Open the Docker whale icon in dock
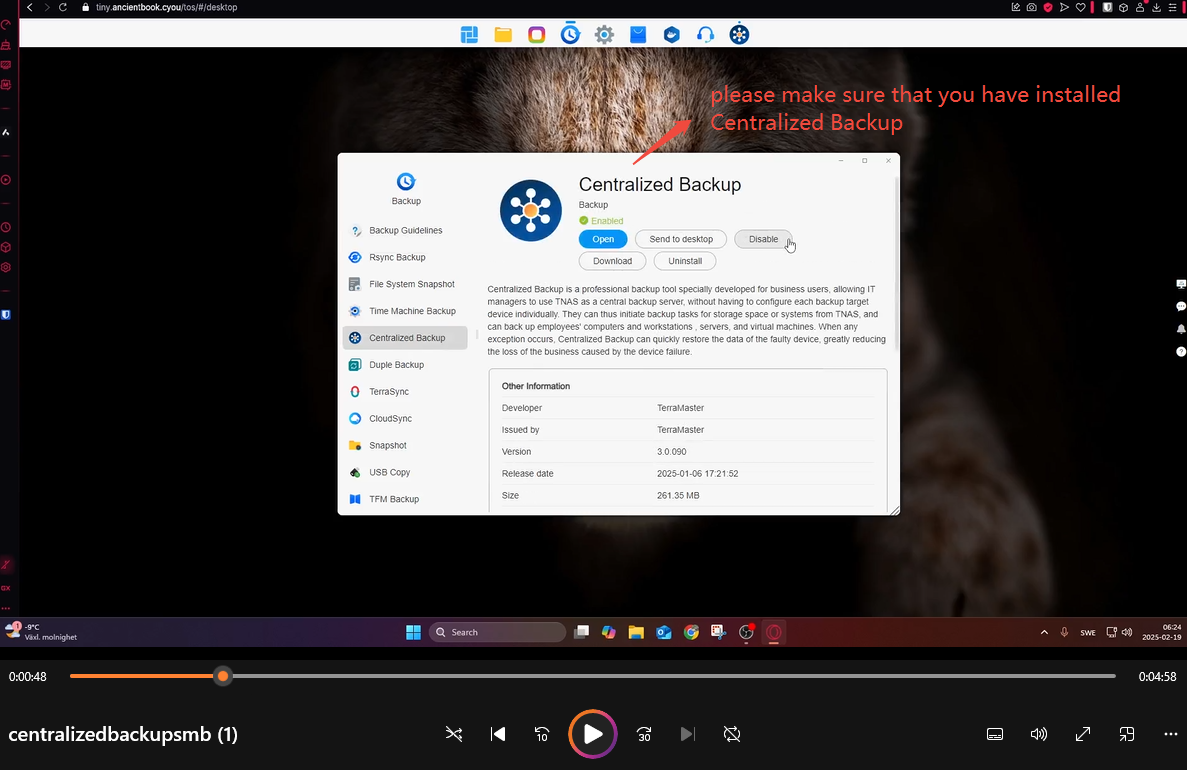 (x=671, y=34)
